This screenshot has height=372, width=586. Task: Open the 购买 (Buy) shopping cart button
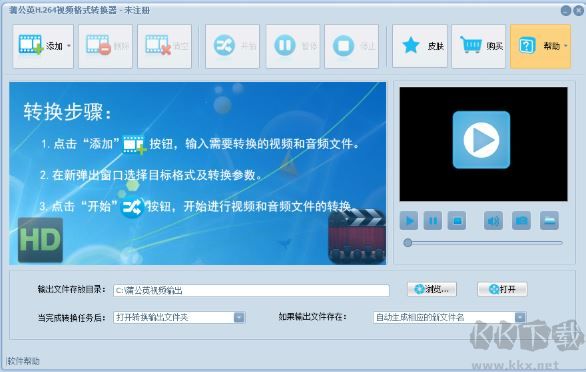coord(478,46)
